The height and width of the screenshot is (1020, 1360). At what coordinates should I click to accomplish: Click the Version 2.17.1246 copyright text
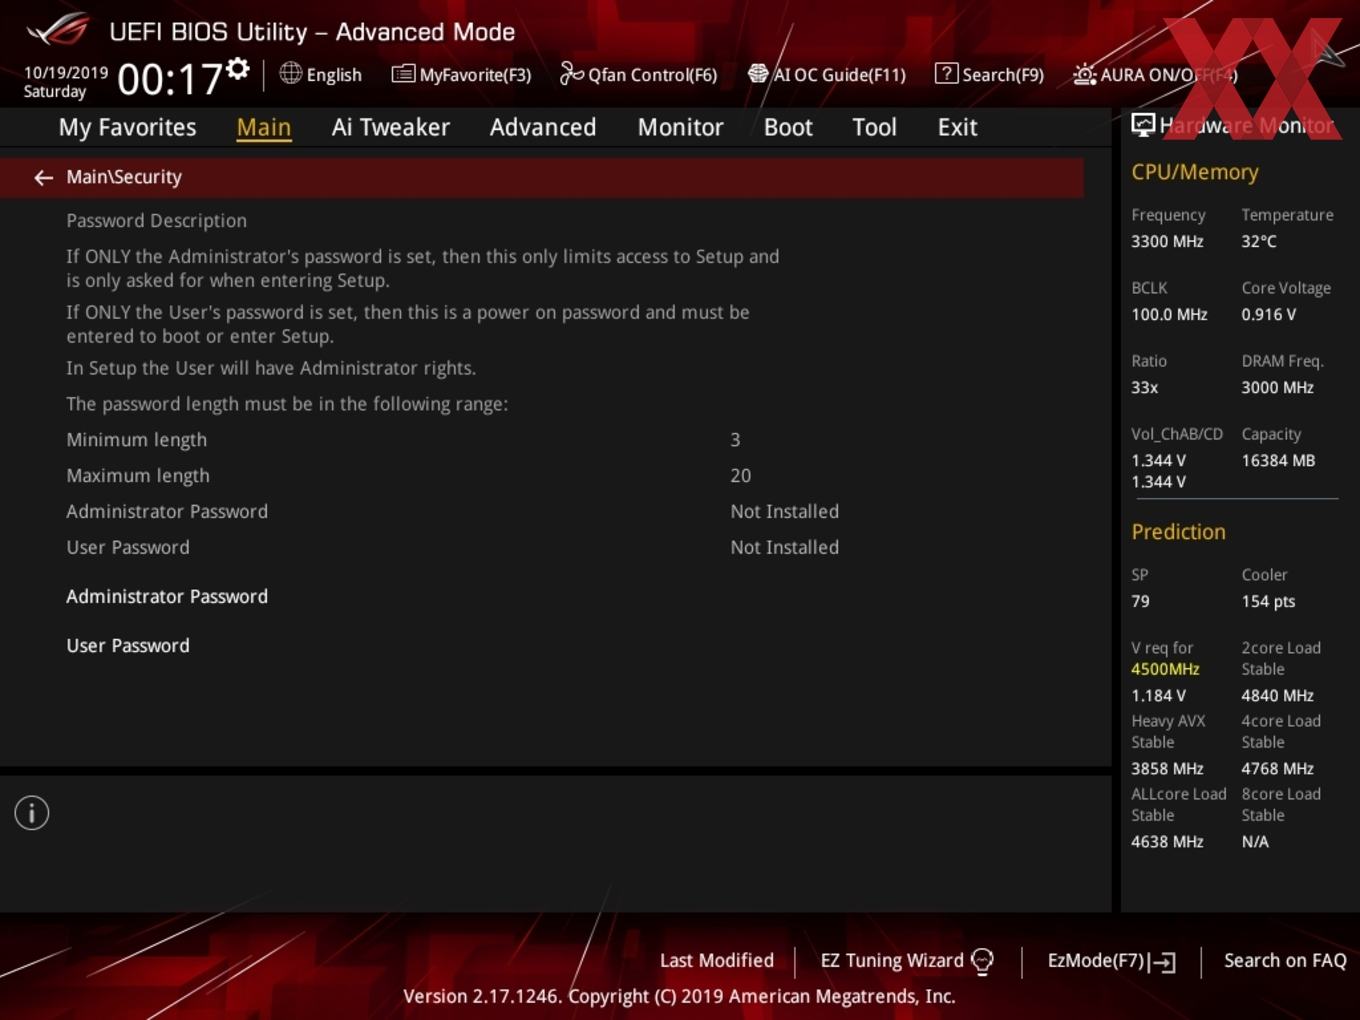point(679,996)
